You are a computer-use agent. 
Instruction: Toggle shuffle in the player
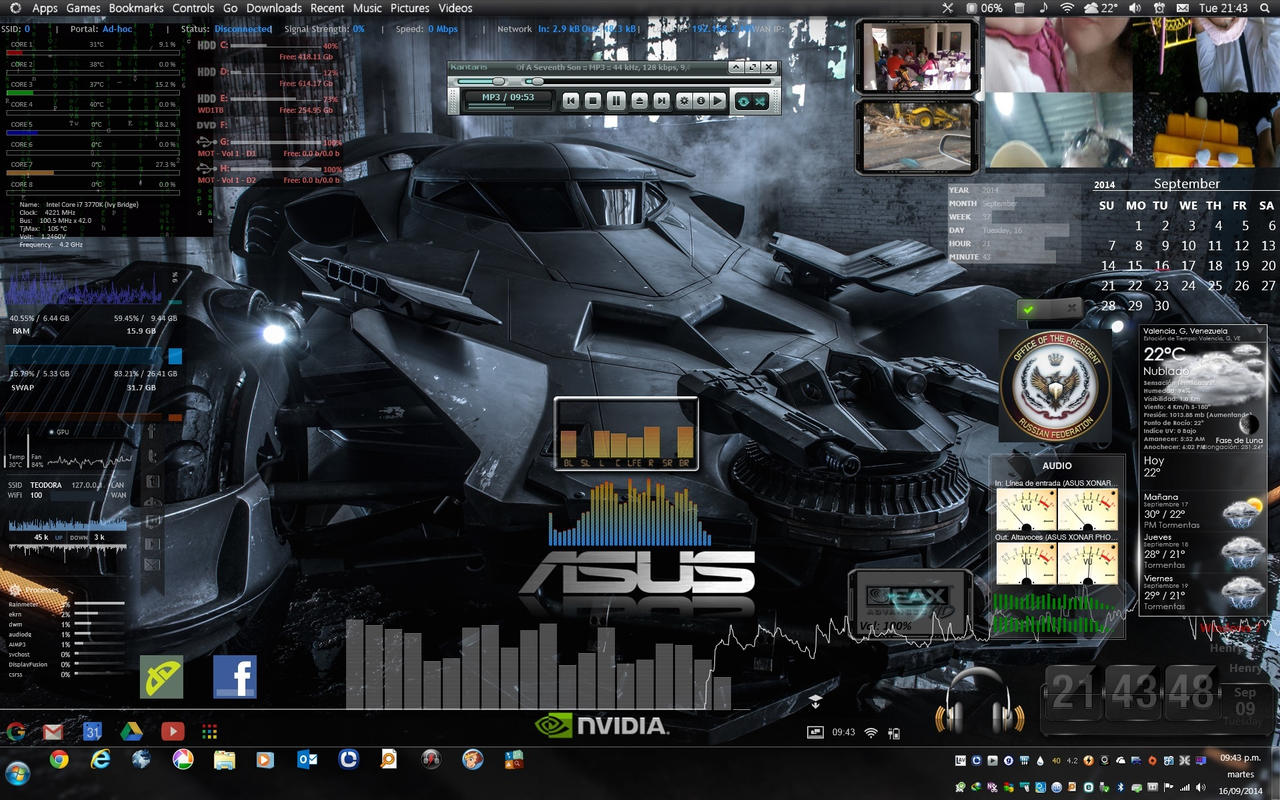tap(760, 102)
